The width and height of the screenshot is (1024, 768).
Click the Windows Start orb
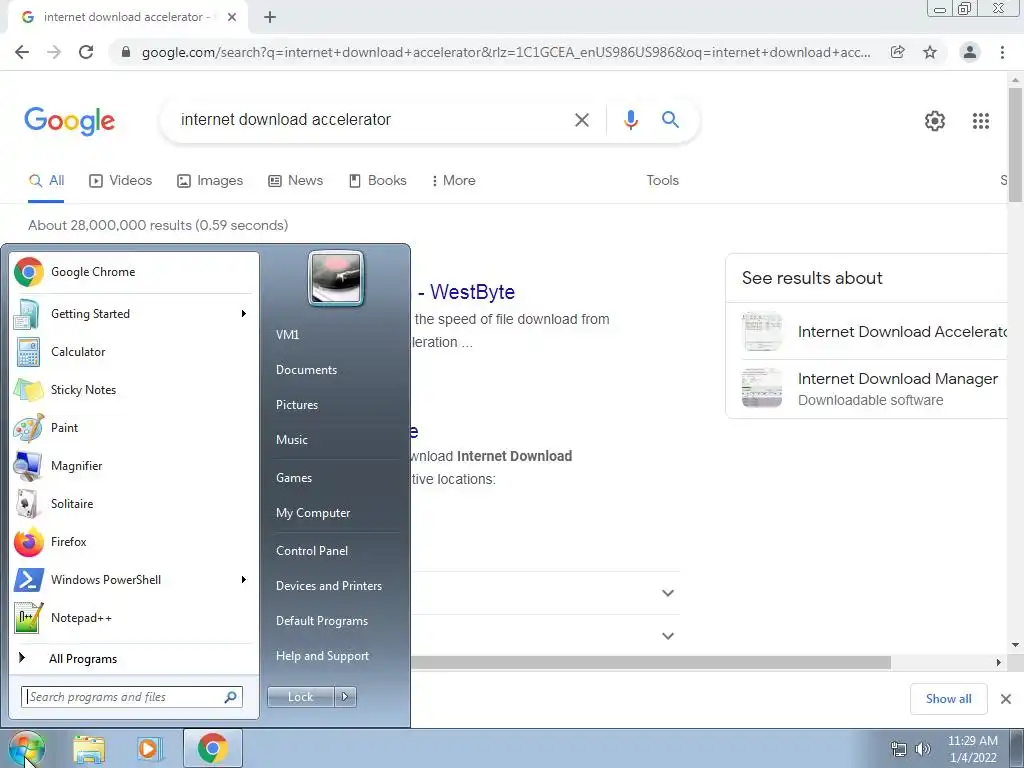click(x=26, y=748)
